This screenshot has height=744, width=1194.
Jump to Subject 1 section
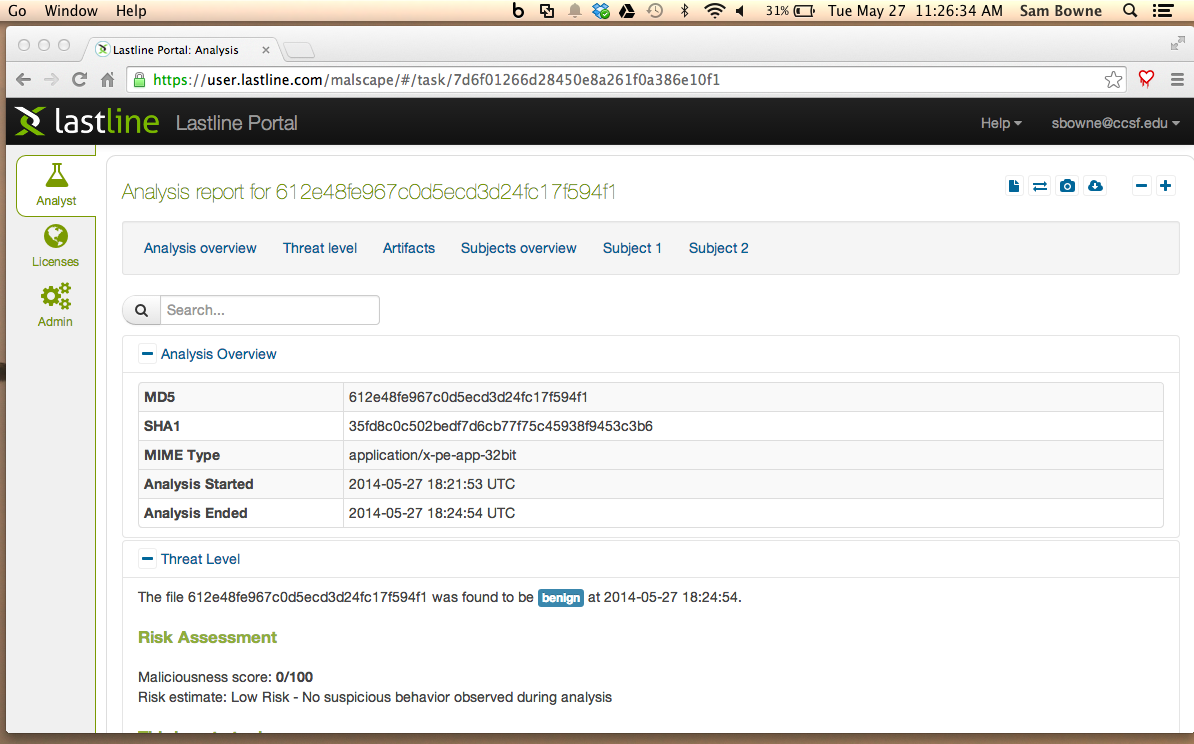[x=632, y=248]
